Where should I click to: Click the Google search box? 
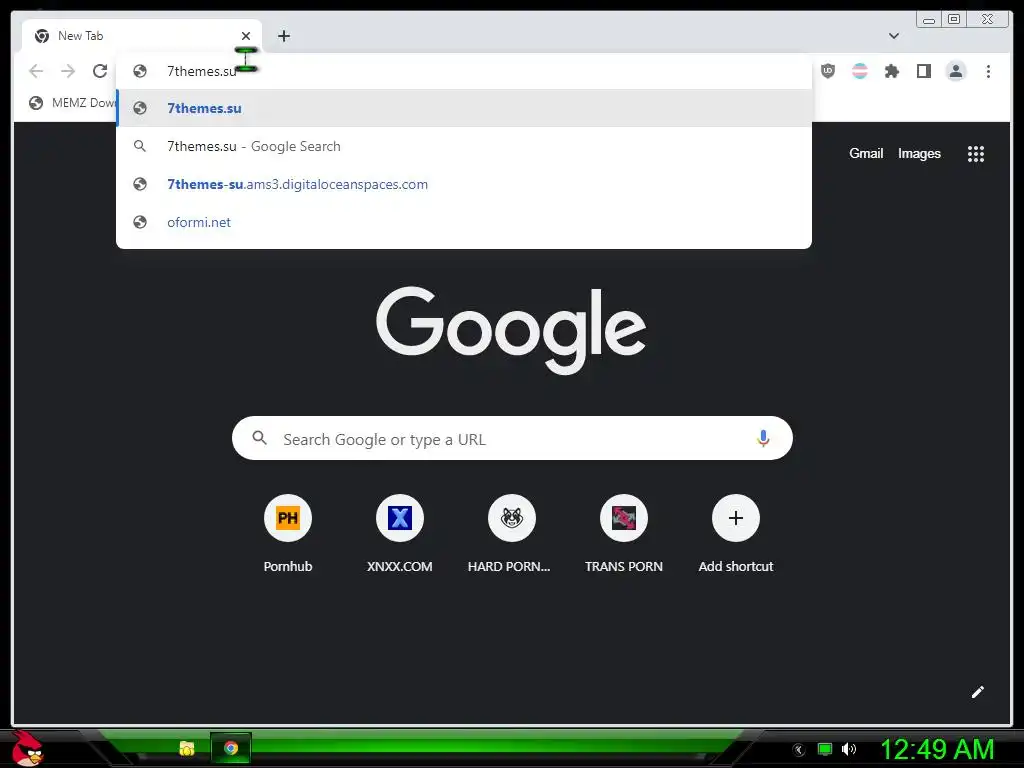pos(512,438)
